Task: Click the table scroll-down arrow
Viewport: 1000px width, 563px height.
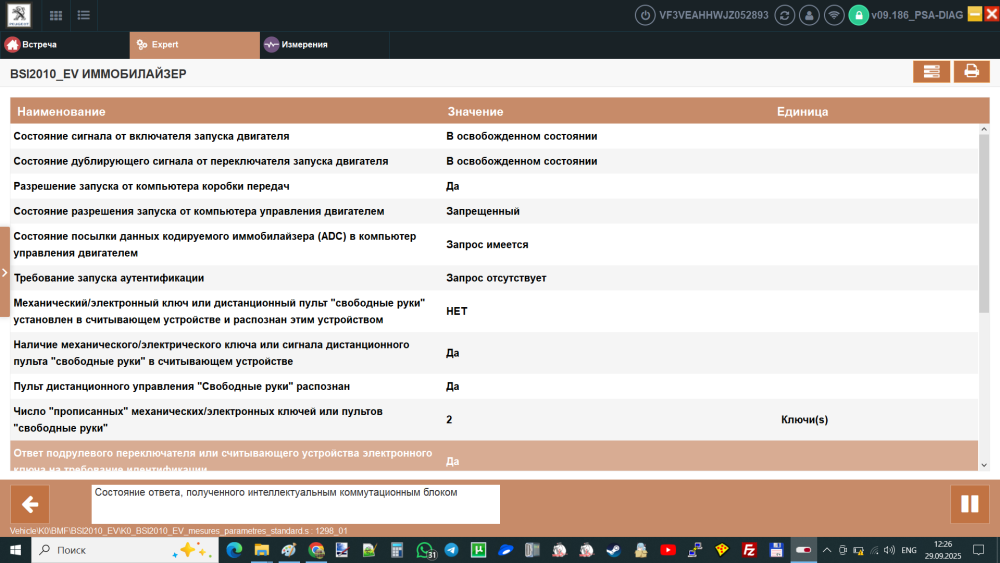Action: point(983,465)
